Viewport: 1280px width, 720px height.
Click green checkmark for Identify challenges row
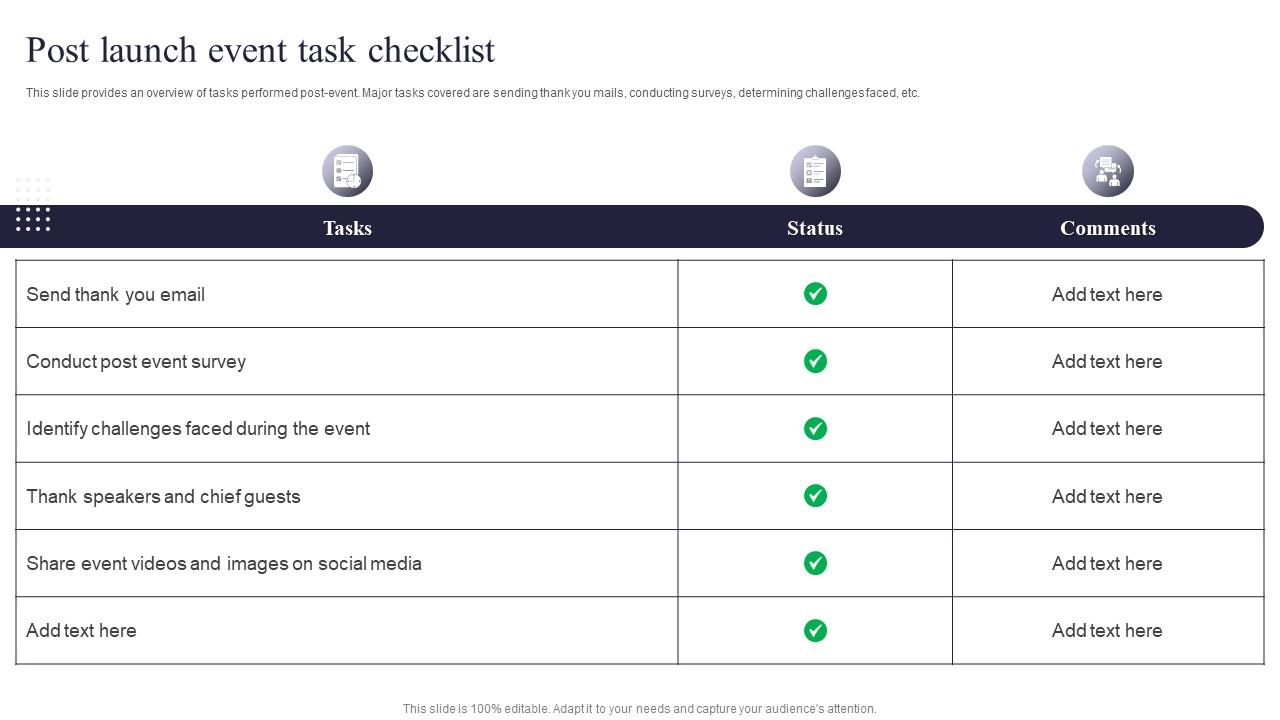coord(815,428)
